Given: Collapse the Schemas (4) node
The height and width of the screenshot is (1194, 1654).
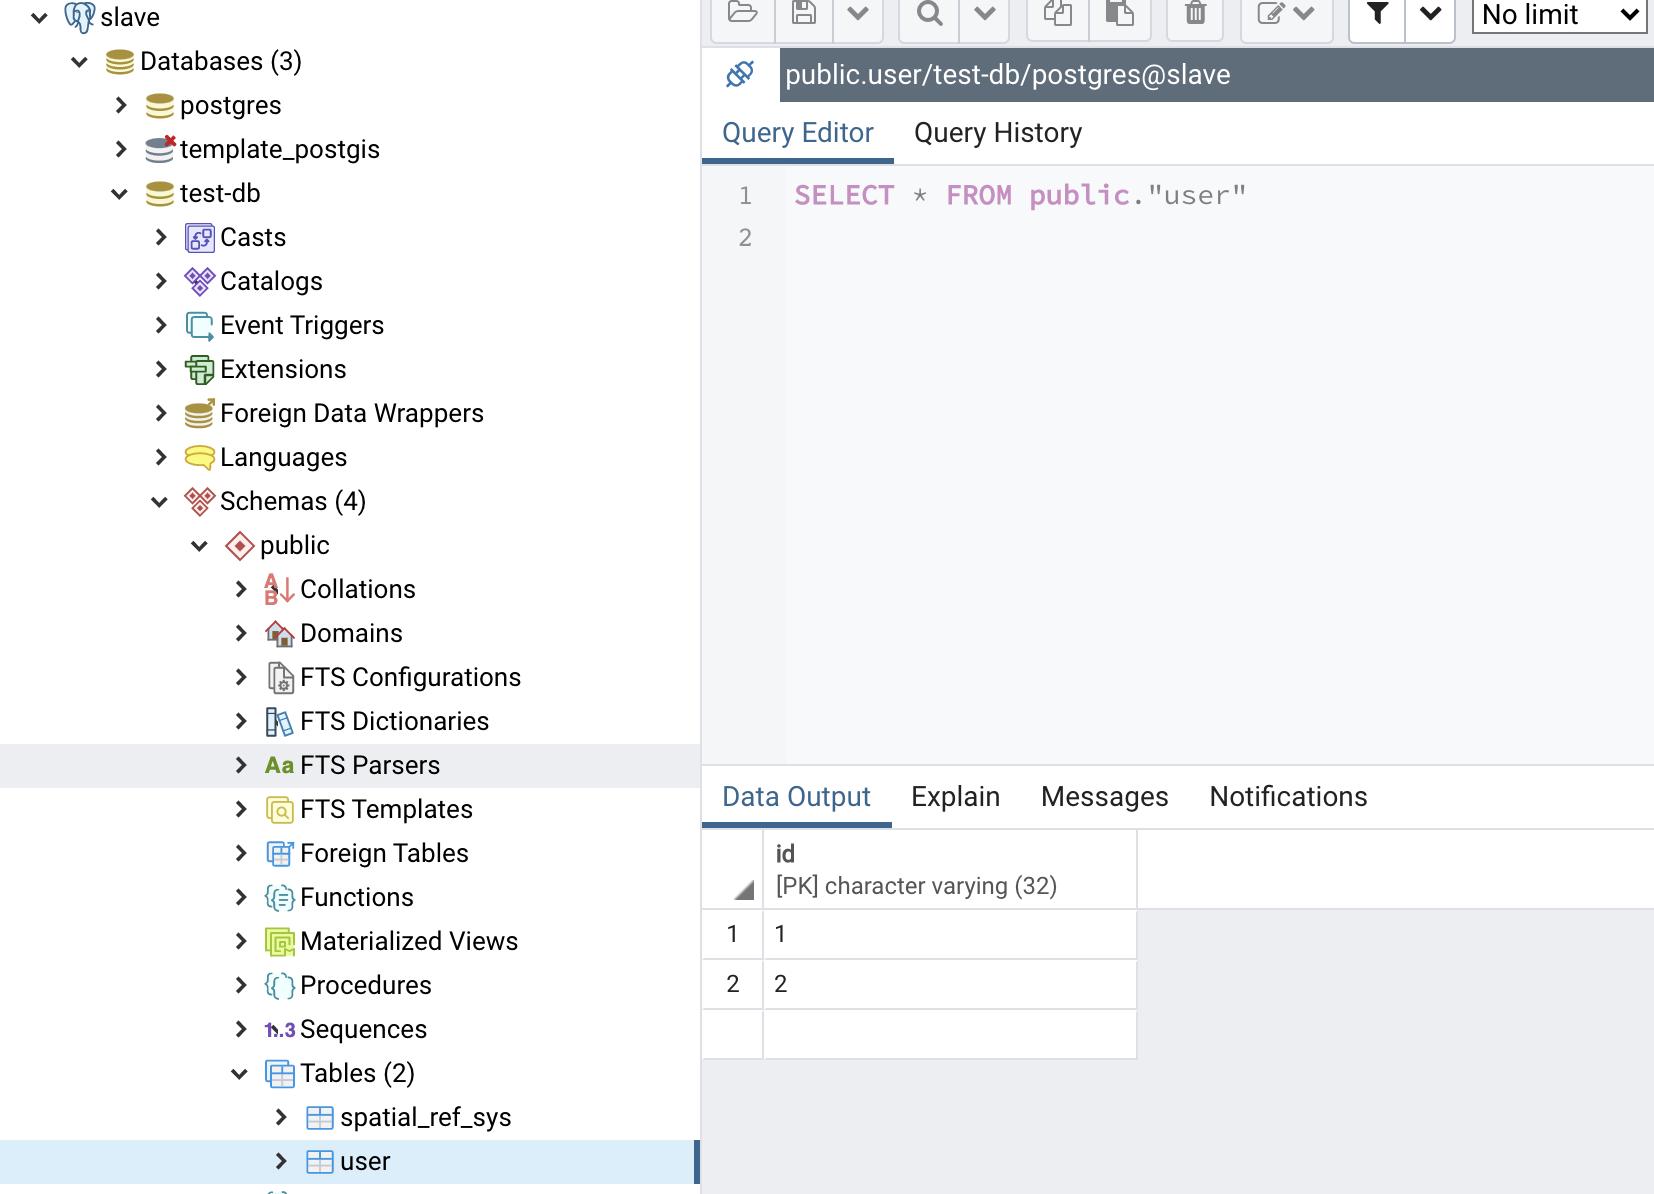Looking at the screenshot, I should click(x=160, y=501).
